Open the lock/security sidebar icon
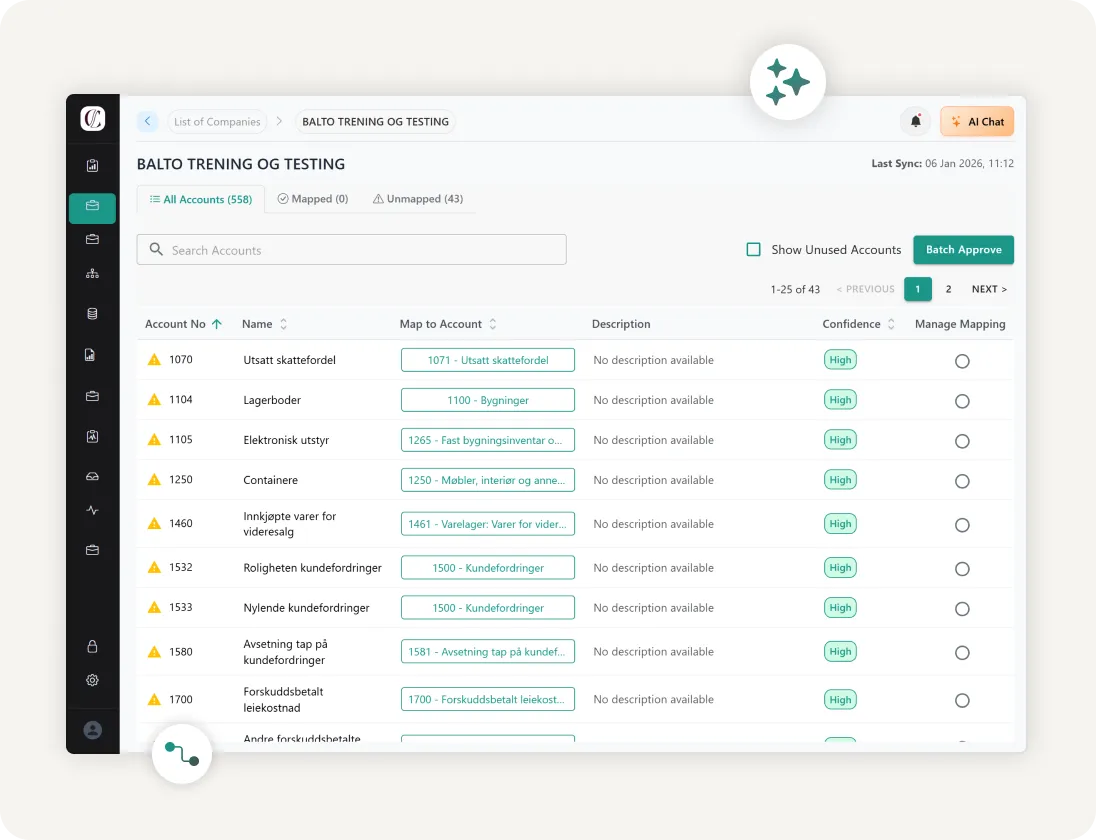Image resolution: width=1096 pixels, height=840 pixels. (x=92, y=647)
